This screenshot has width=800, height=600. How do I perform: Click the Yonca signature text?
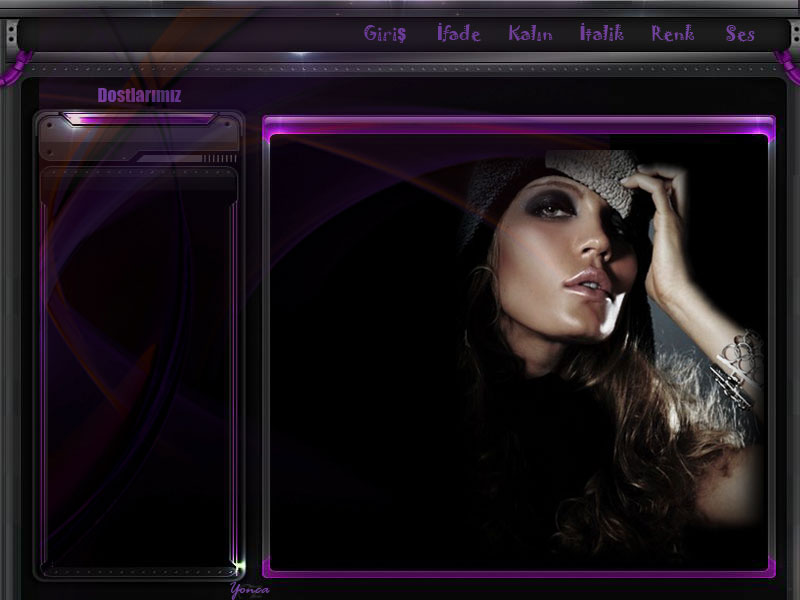pos(249,590)
